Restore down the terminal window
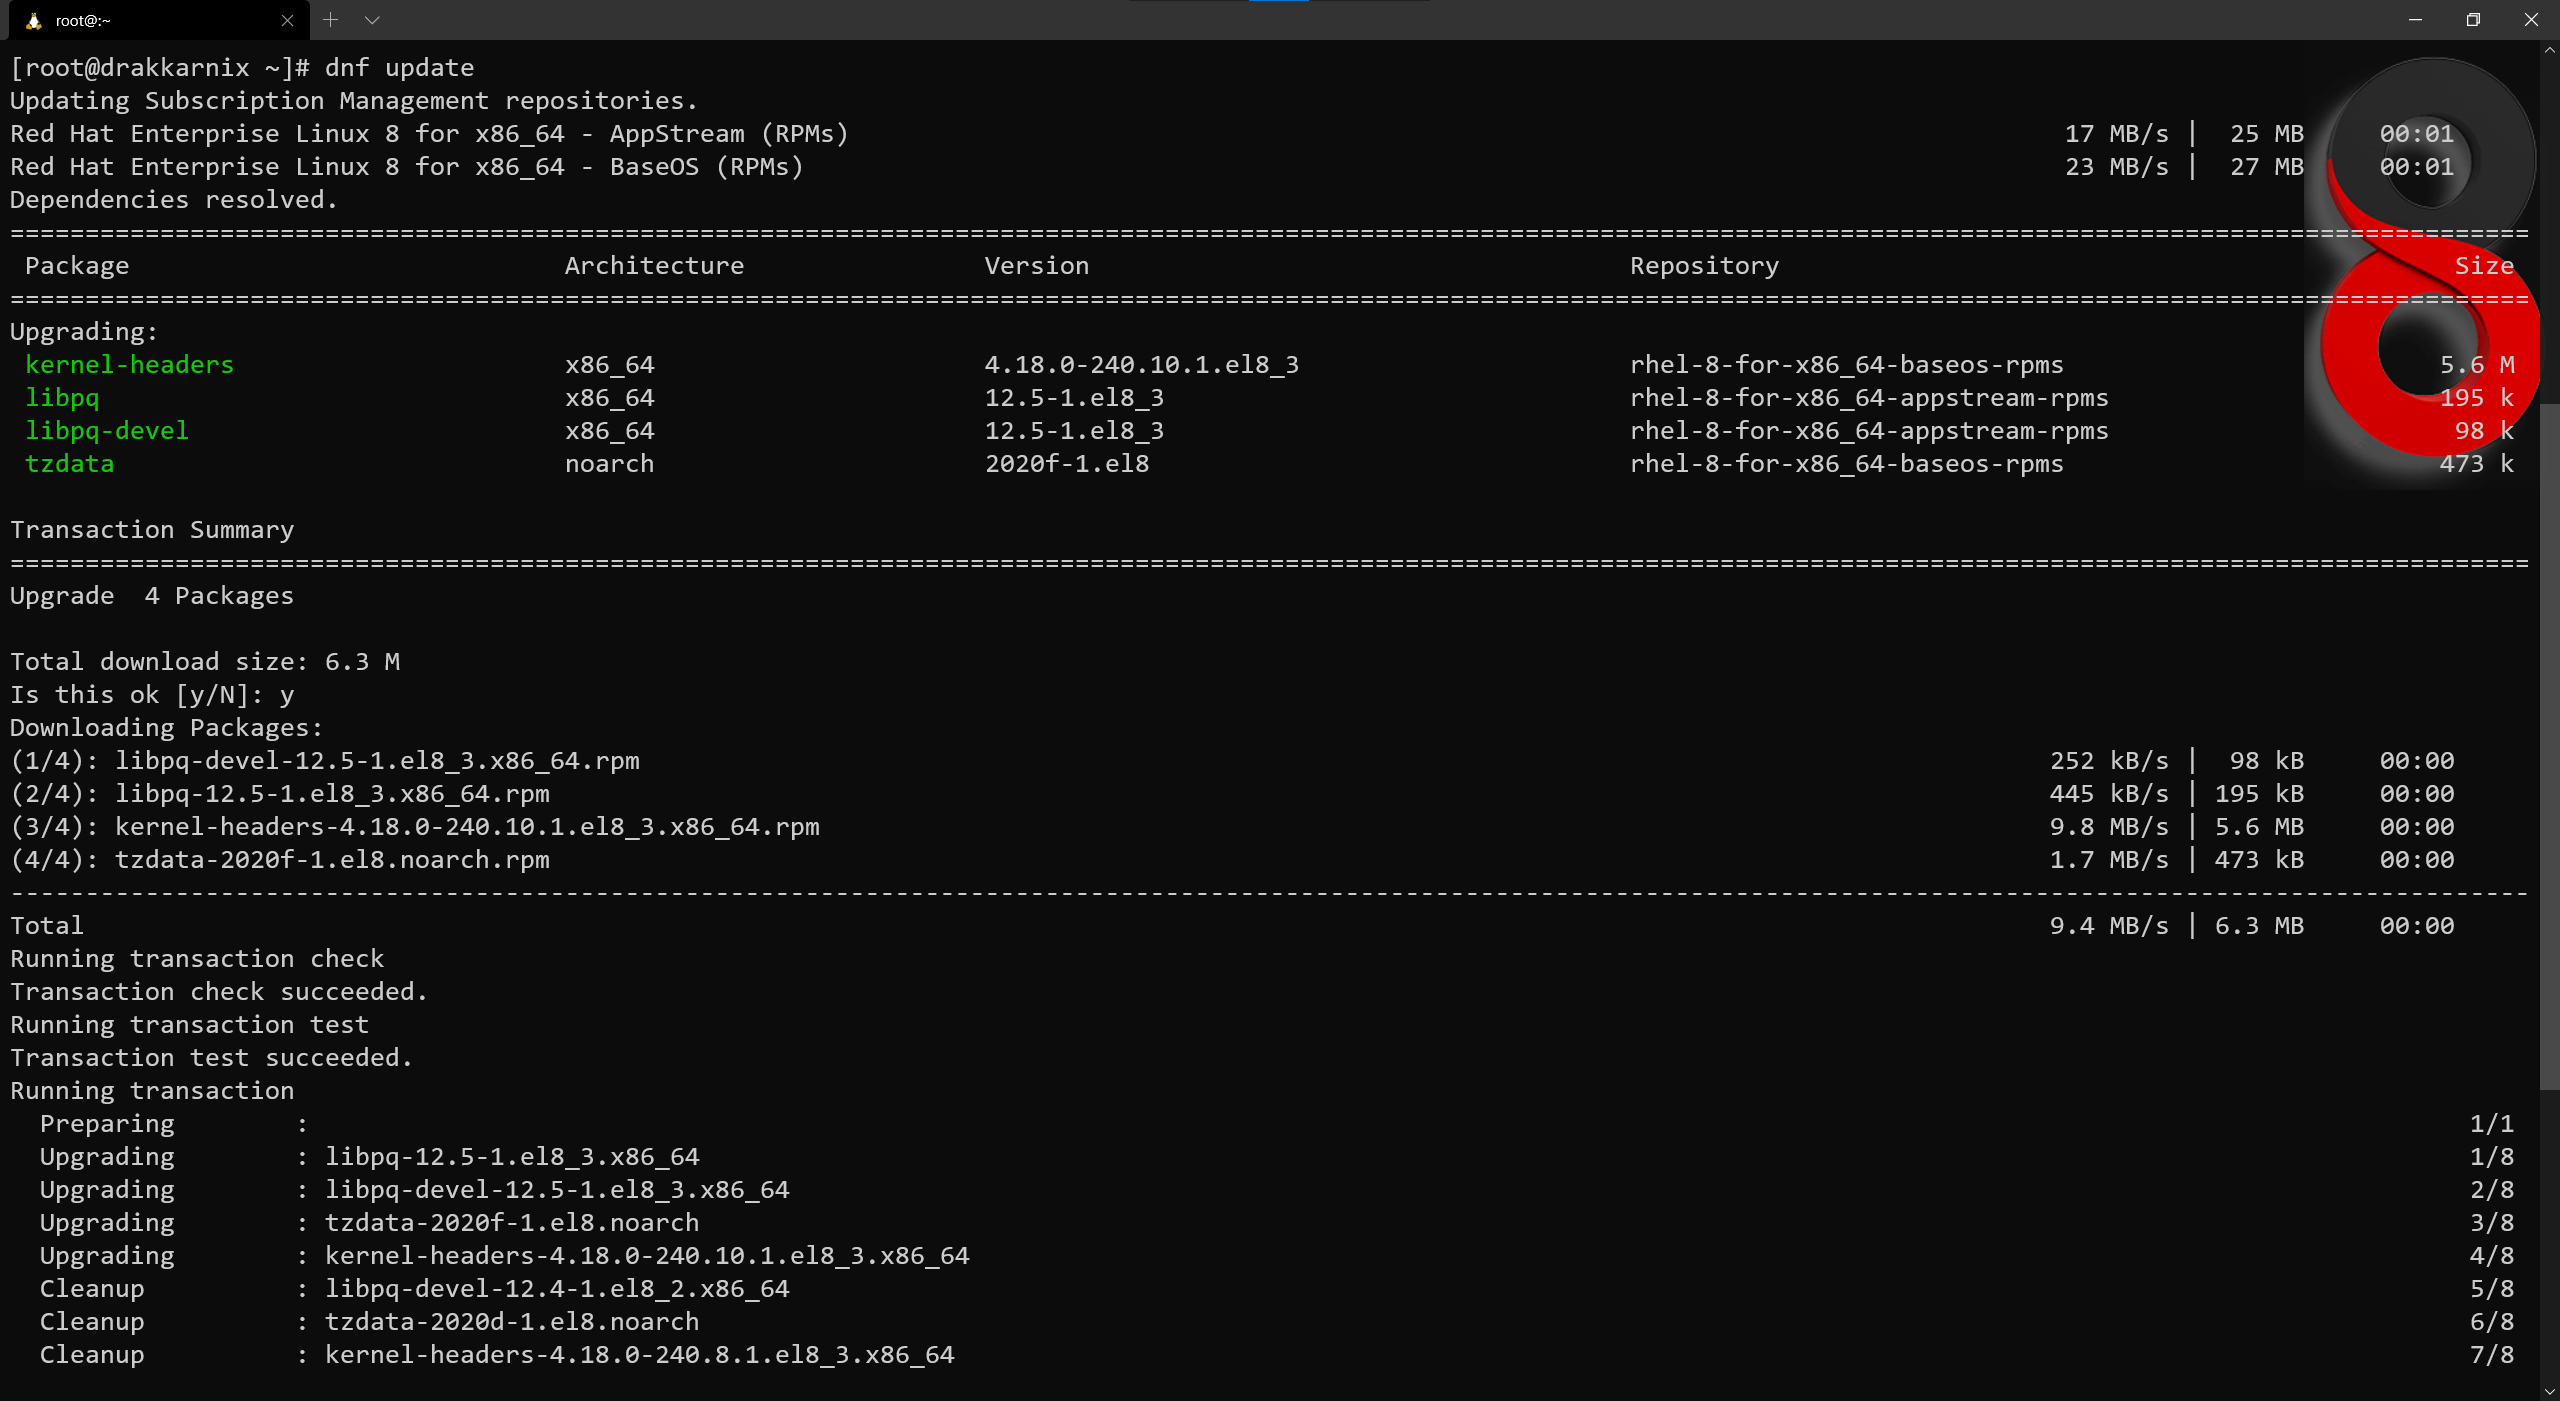The height and width of the screenshot is (1401, 2560). [2473, 20]
